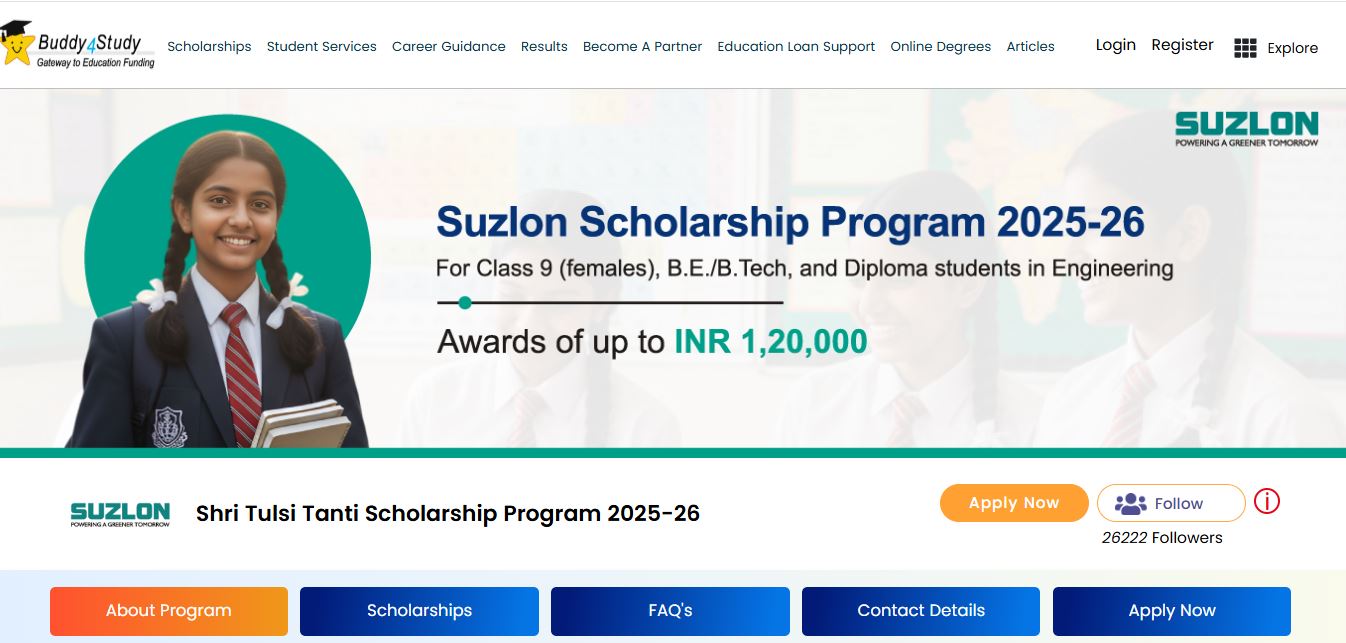Click the red info icon
The image size is (1346, 643).
[1266, 501]
